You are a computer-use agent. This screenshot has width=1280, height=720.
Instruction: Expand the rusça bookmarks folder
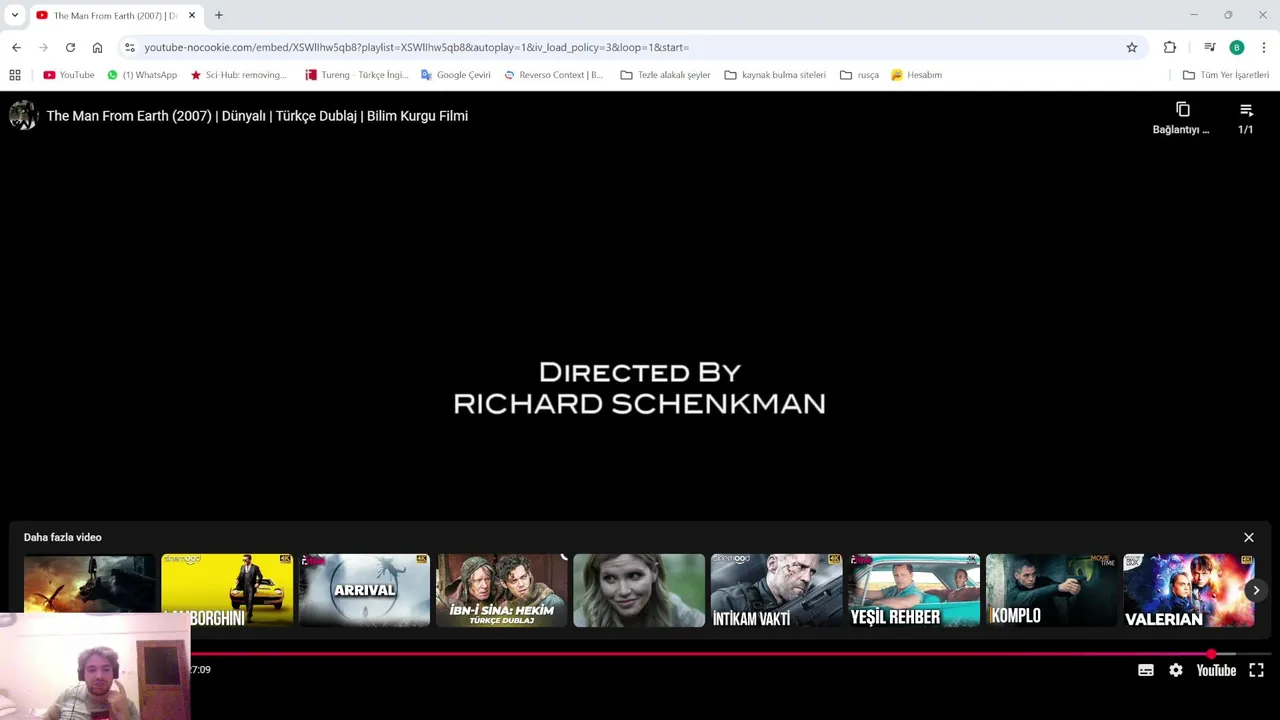click(x=860, y=75)
